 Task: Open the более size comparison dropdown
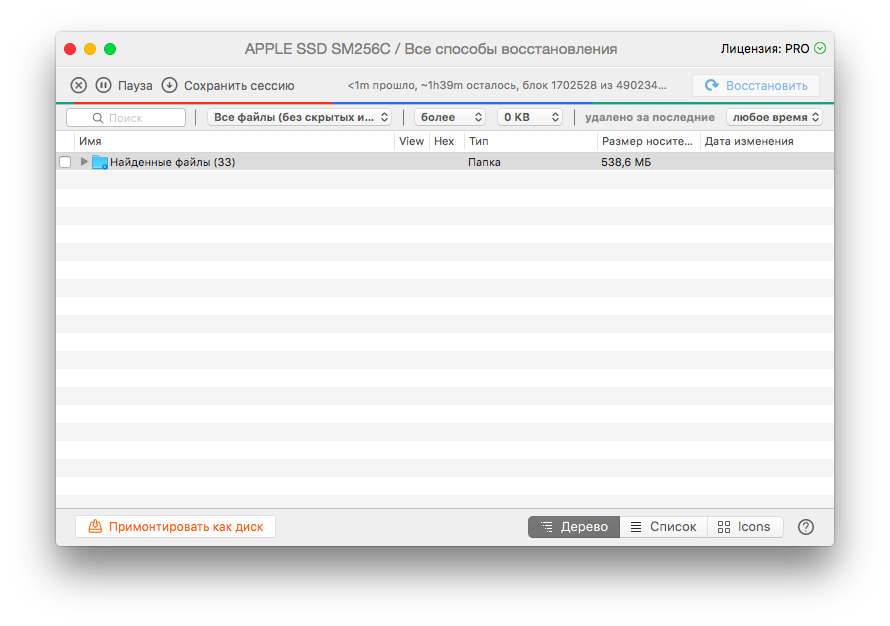coord(449,117)
